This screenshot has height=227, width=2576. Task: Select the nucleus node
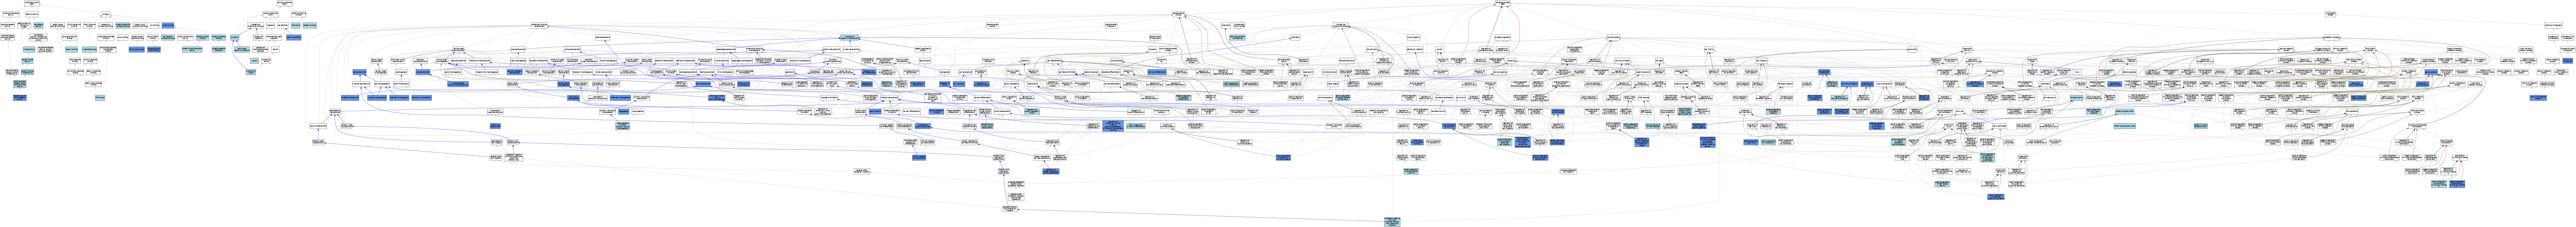254,61
